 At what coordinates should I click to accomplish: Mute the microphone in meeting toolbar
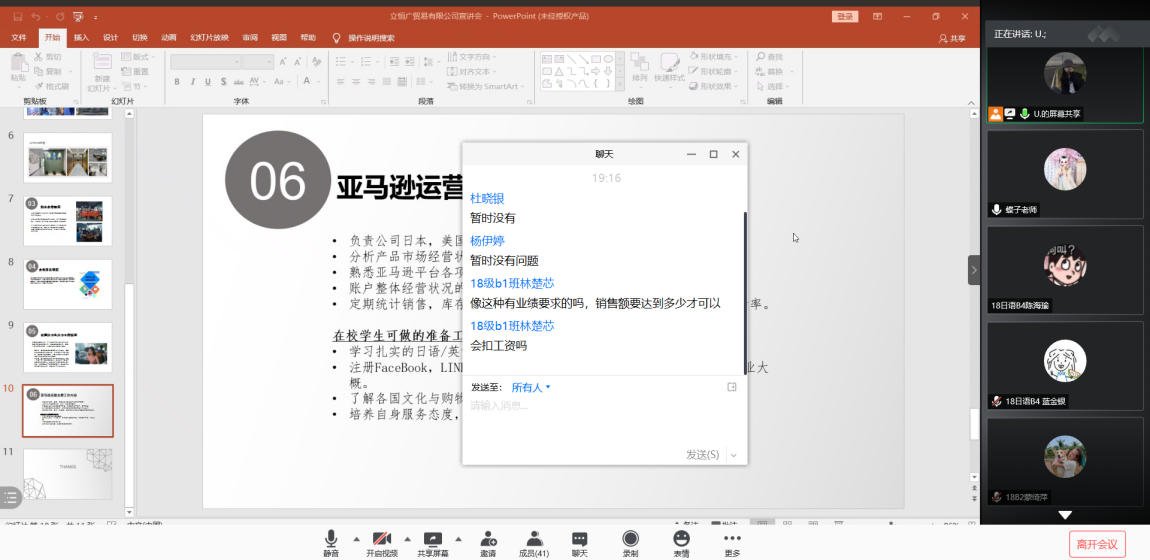[331, 540]
